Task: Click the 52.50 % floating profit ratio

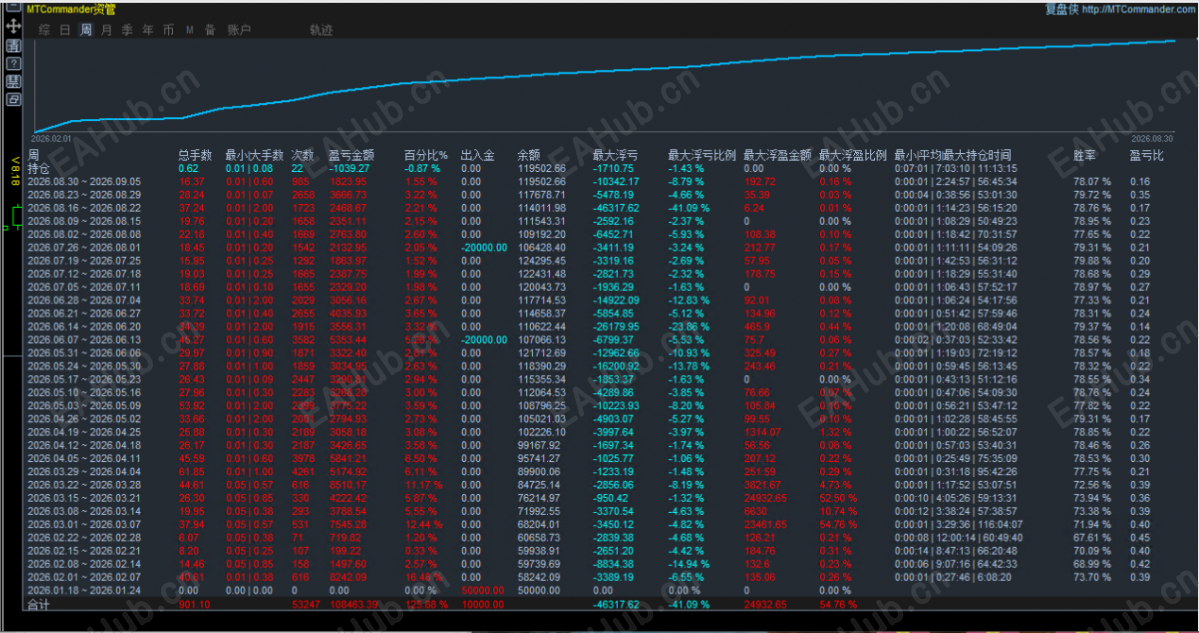Action: click(838, 498)
